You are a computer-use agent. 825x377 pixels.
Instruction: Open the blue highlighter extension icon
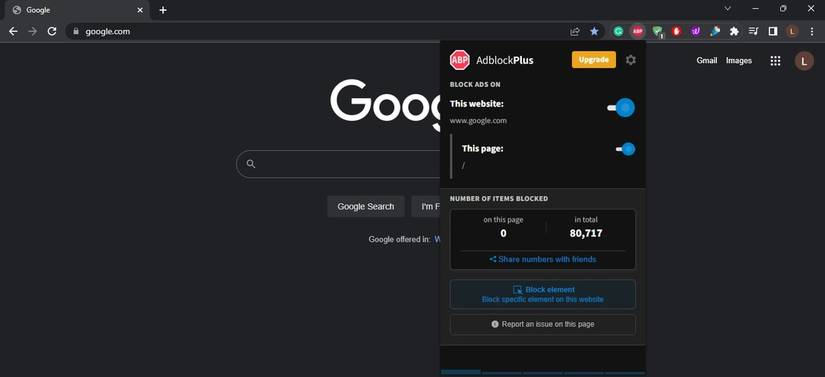point(715,32)
